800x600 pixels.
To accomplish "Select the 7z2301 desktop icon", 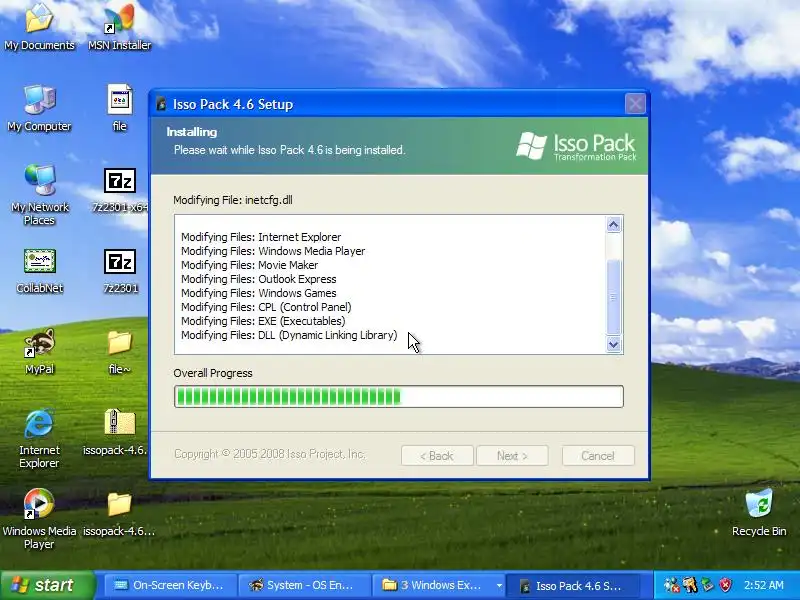I will pos(120,270).
